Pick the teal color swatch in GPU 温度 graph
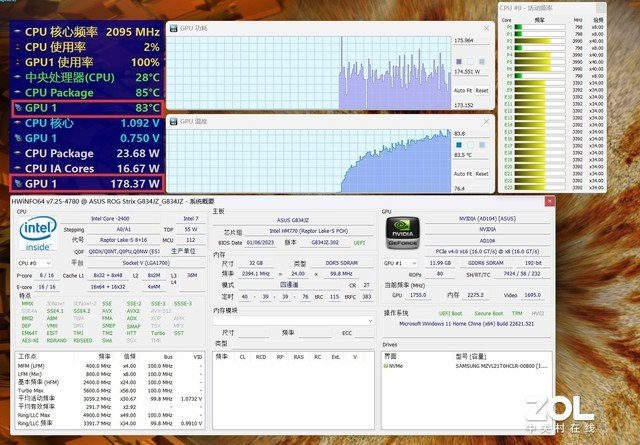Screen dimensions: 640x445 coord(459,145)
